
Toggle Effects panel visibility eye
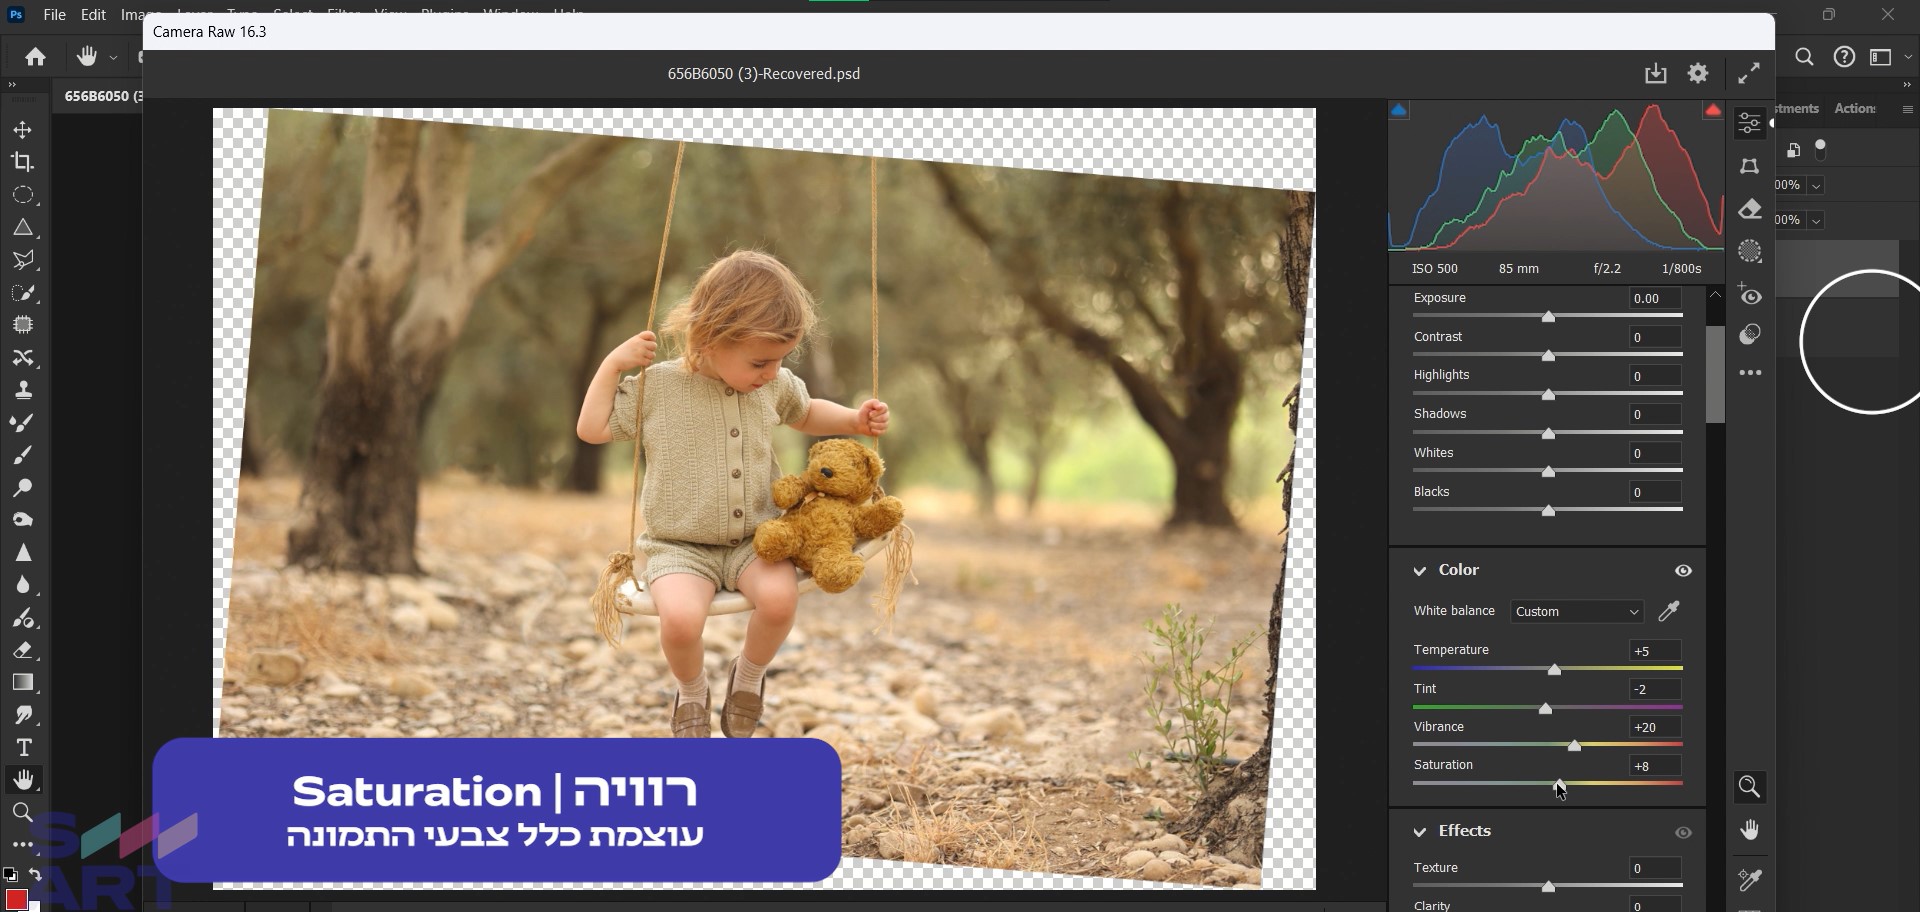(x=1683, y=832)
